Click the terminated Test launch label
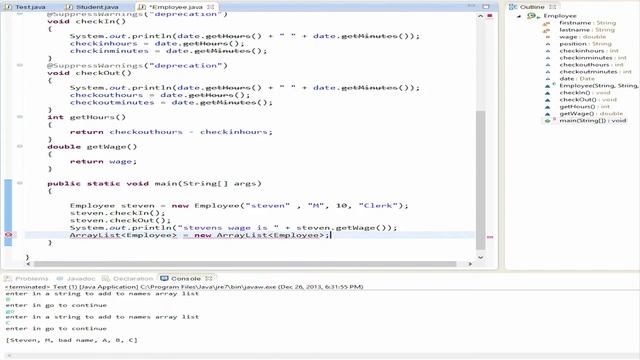Viewport: 640px width, 360px height. tap(184, 287)
